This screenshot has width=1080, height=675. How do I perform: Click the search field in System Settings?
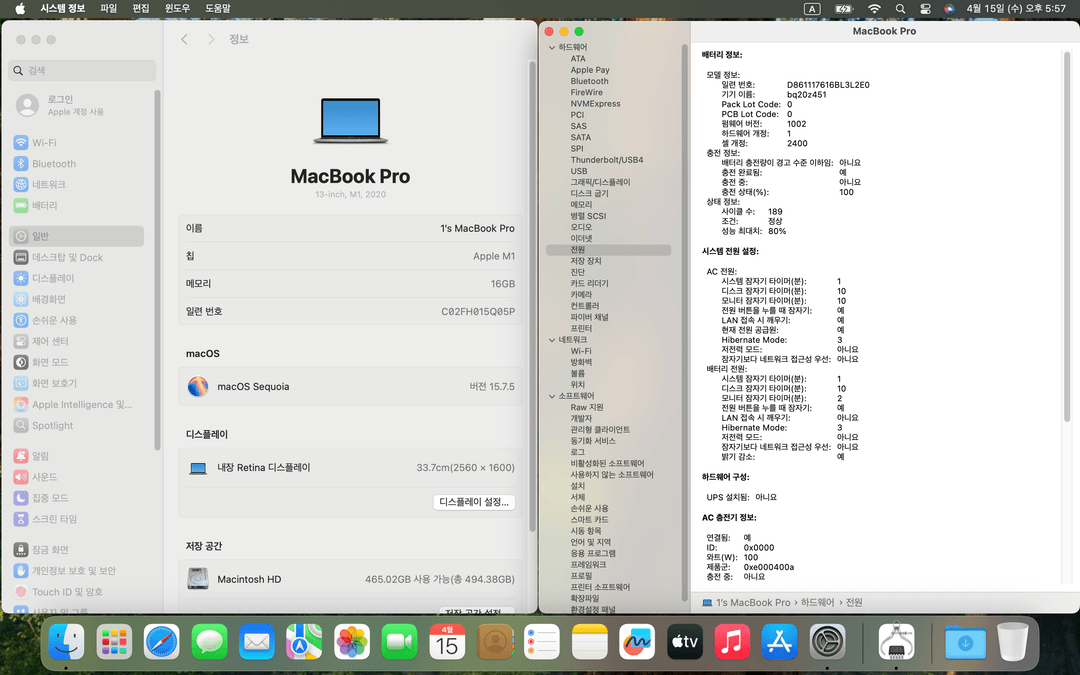pyautogui.click(x=80, y=70)
